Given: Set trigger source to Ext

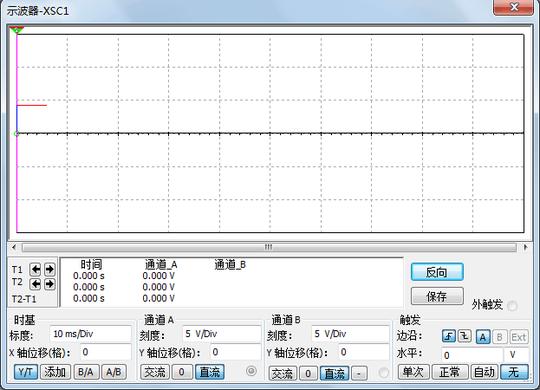Looking at the screenshot, I should coord(519,337).
